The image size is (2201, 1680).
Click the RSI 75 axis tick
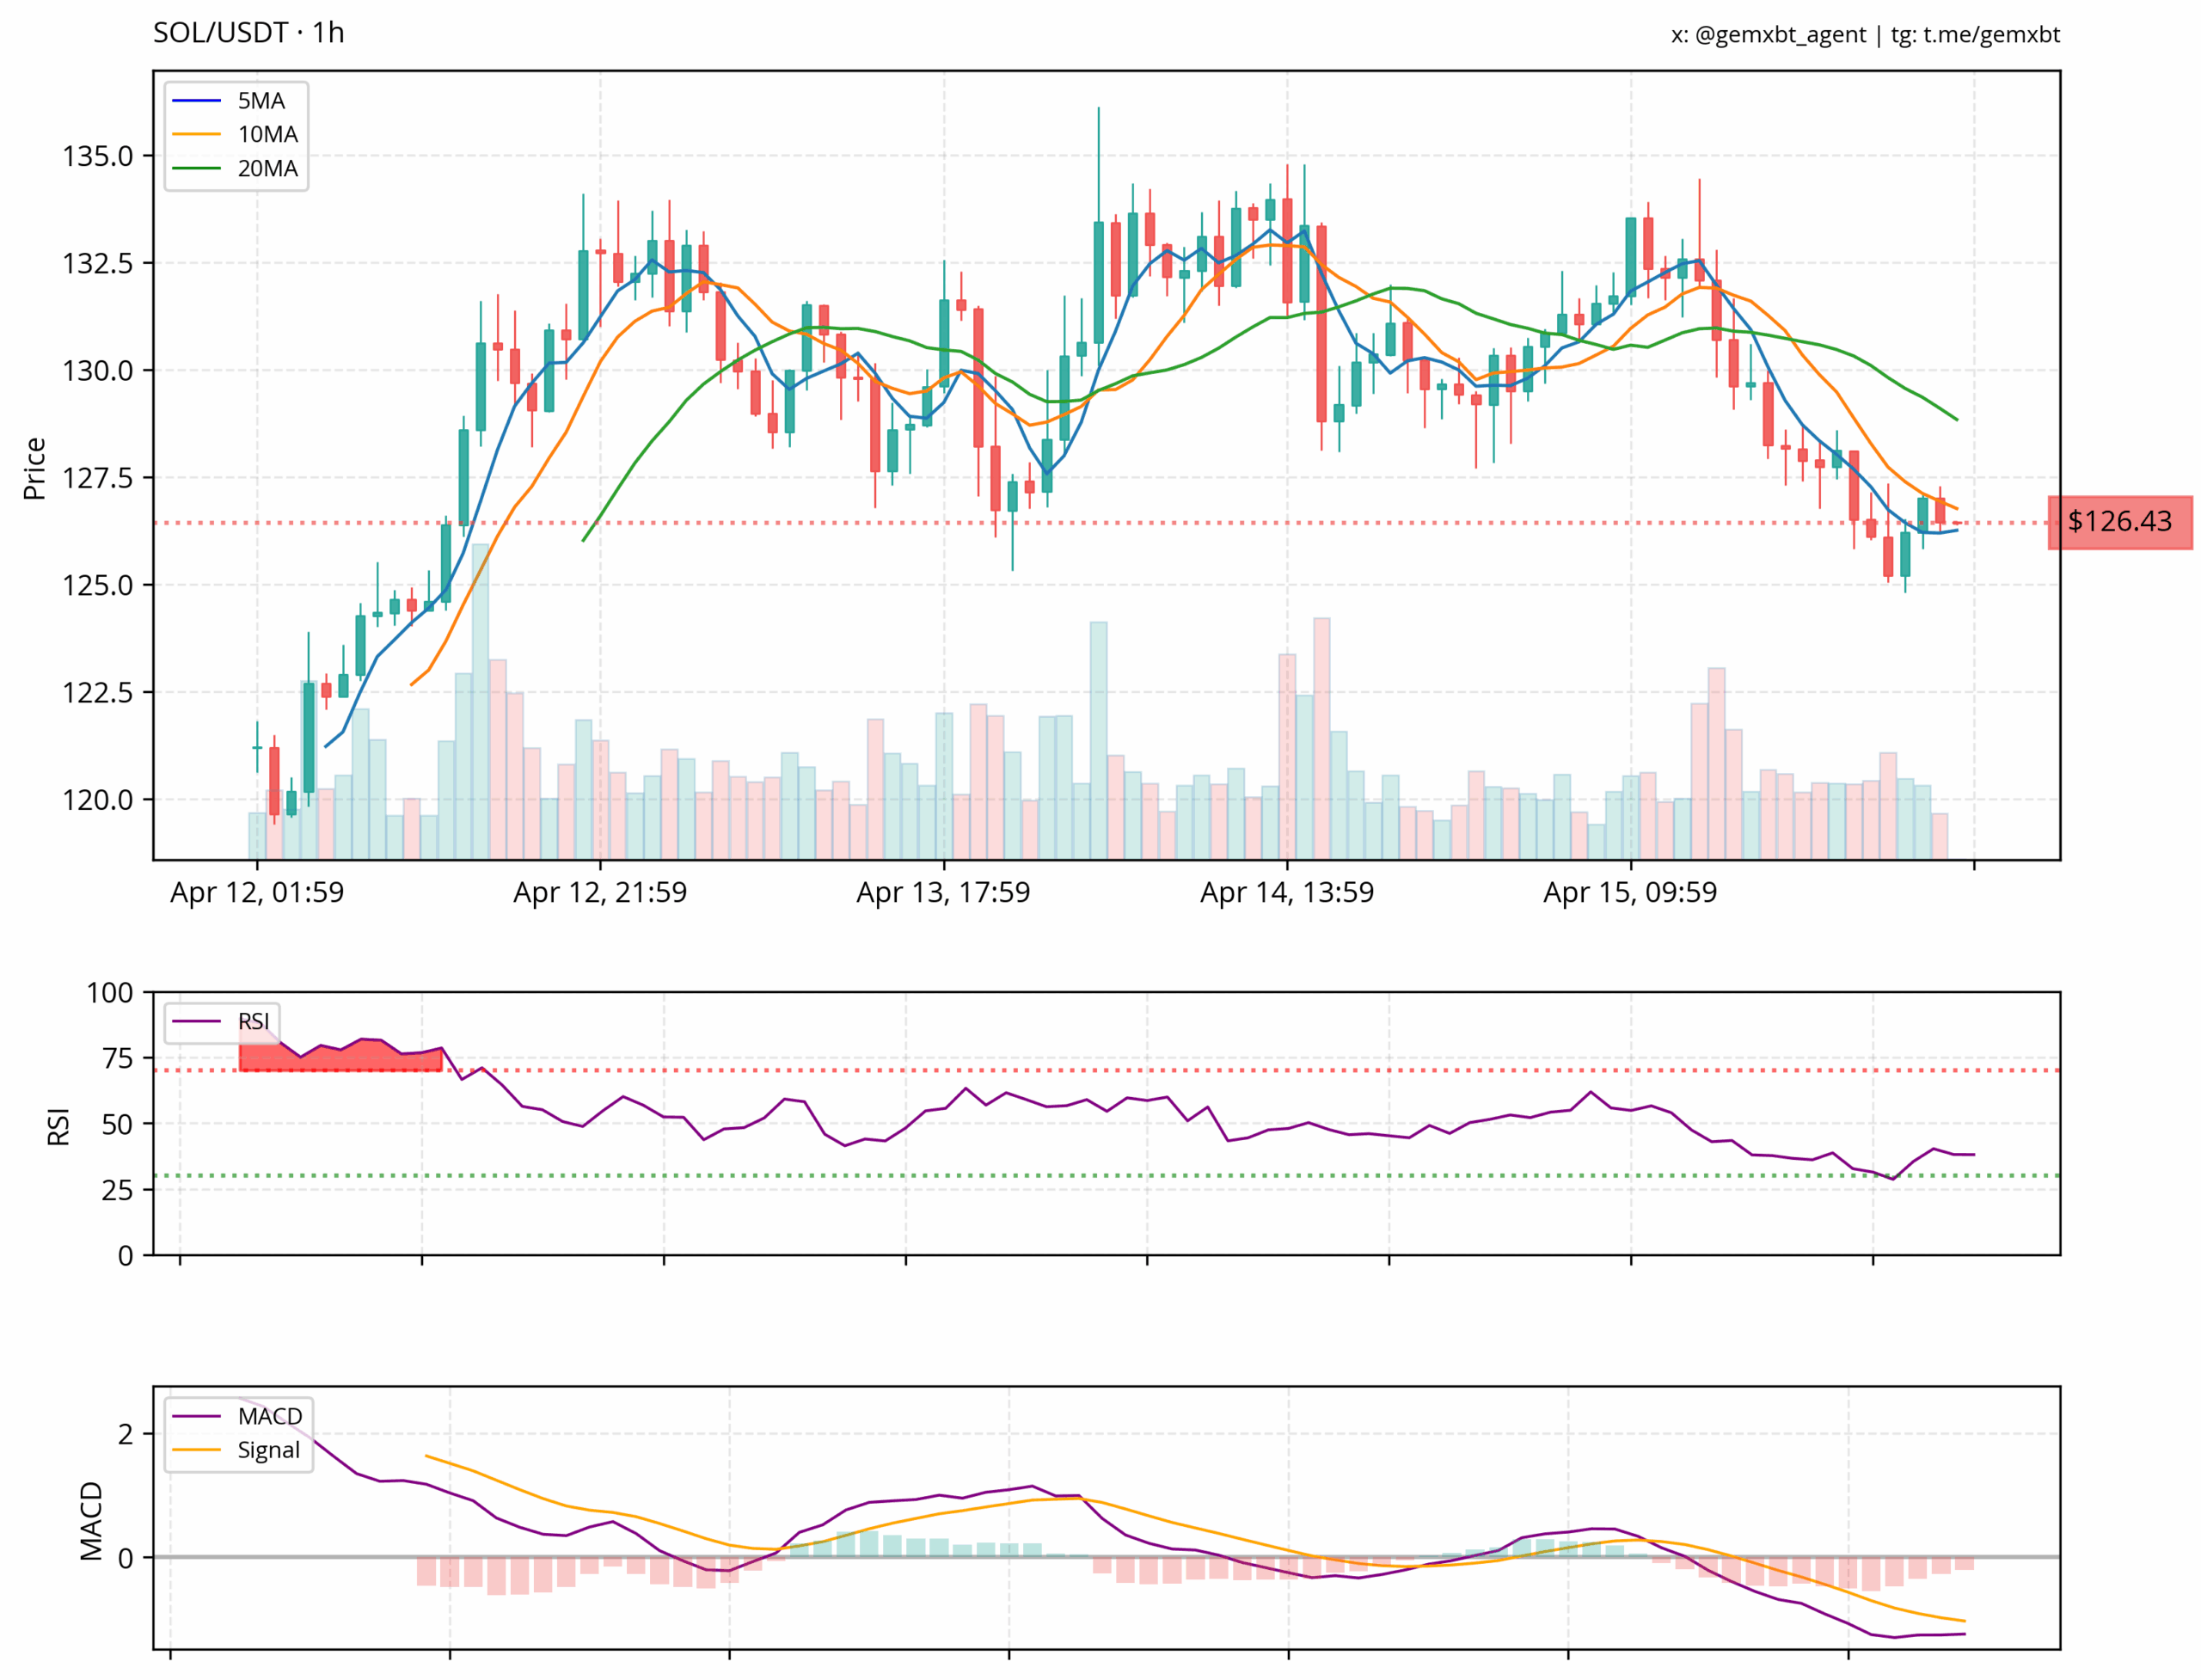coord(118,1058)
